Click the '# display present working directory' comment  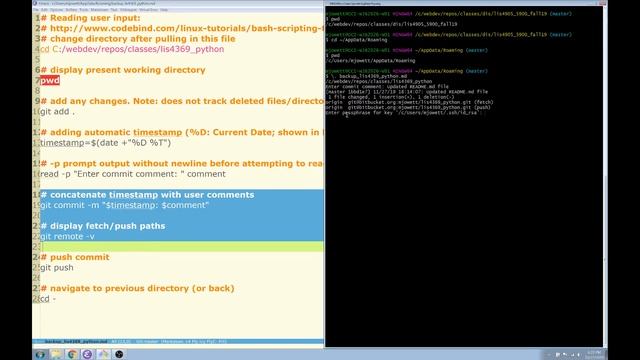(x=123, y=70)
